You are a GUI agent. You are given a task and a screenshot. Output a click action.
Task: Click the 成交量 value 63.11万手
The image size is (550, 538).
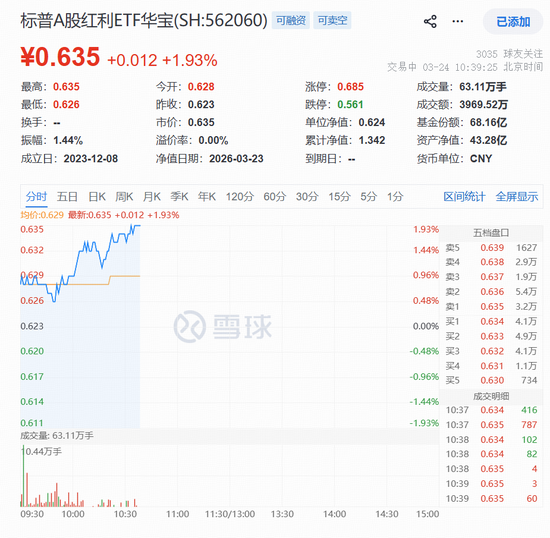pyautogui.click(x=483, y=87)
